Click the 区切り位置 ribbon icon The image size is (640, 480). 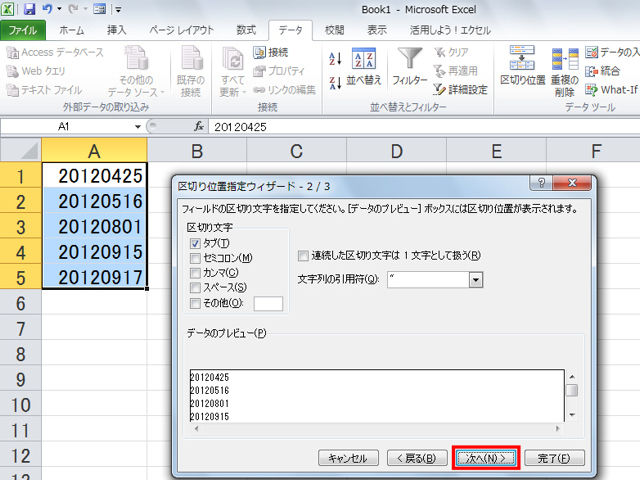click(522, 58)
